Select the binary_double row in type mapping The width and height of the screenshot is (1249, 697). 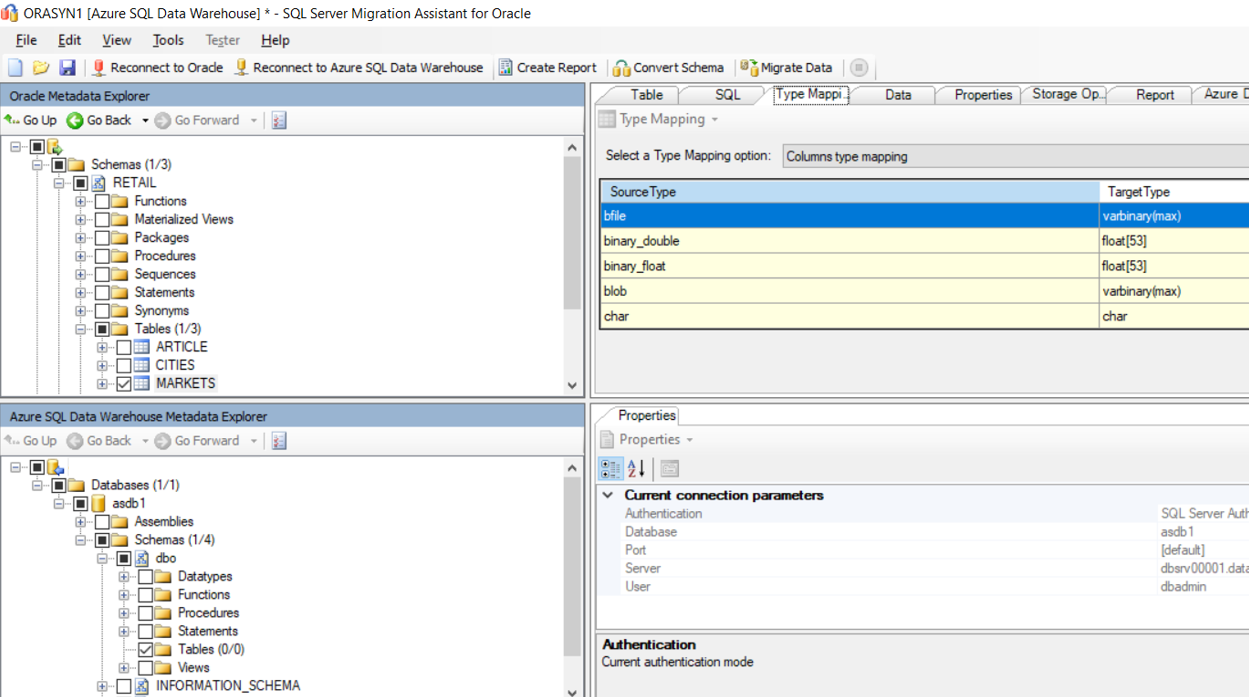click(850, 241)
